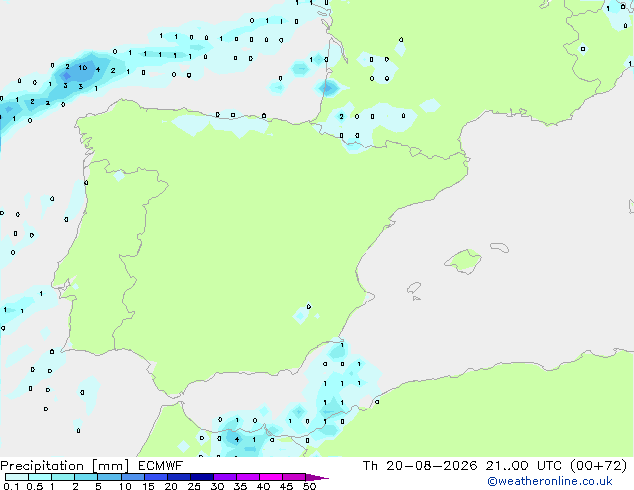Click the Menorca island outline
The height and width of the screenshot is (490, 634).
pos(499,247)
